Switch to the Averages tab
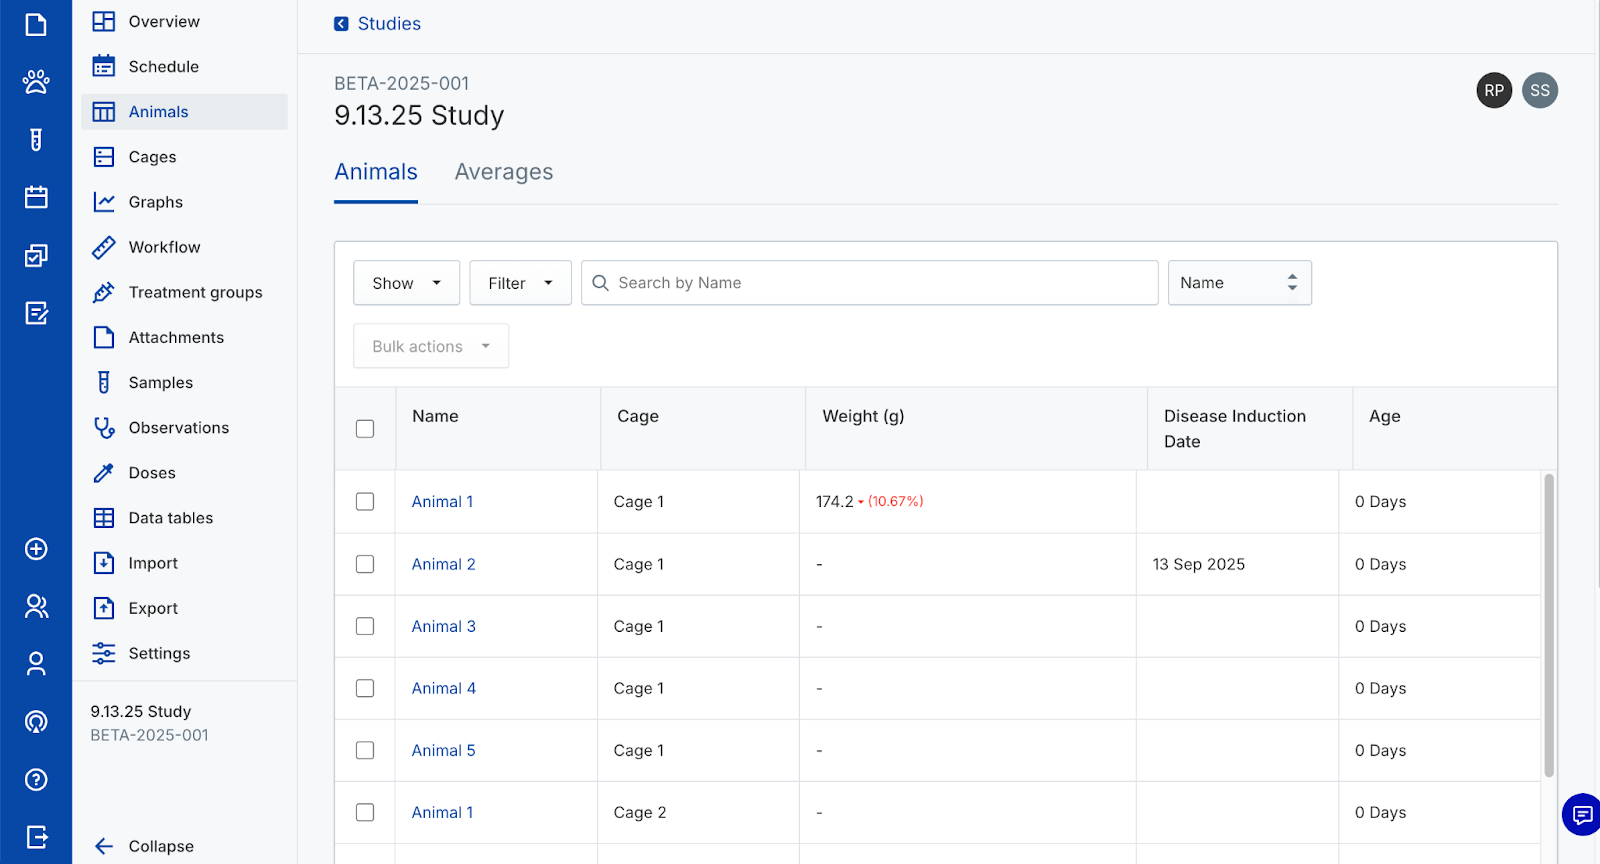 pyautogui.click(x=503, y=172)
